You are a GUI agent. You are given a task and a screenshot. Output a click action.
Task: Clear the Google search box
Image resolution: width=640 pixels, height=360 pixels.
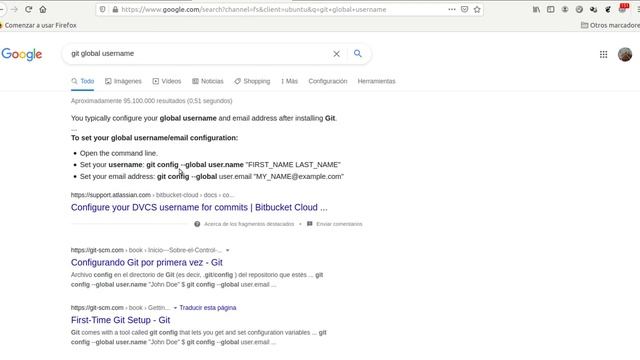point(336,54)
